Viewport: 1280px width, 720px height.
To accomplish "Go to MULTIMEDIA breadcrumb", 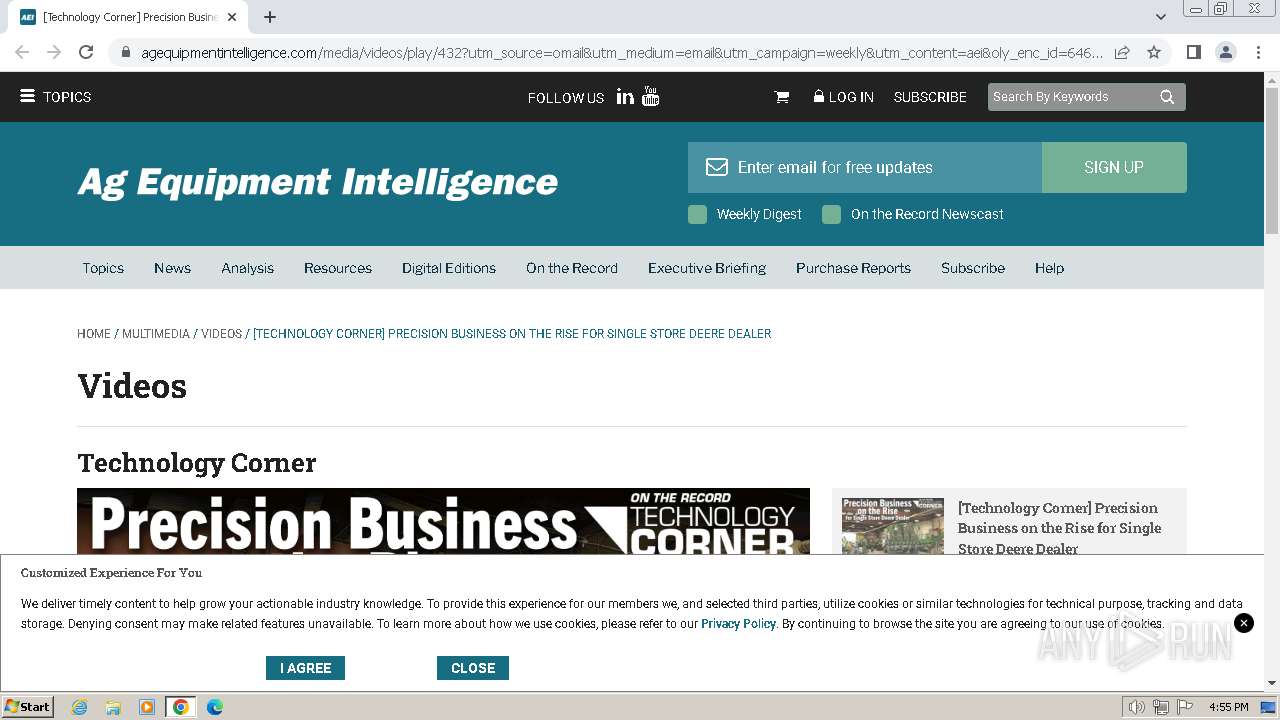I will [x=156, y=334].
